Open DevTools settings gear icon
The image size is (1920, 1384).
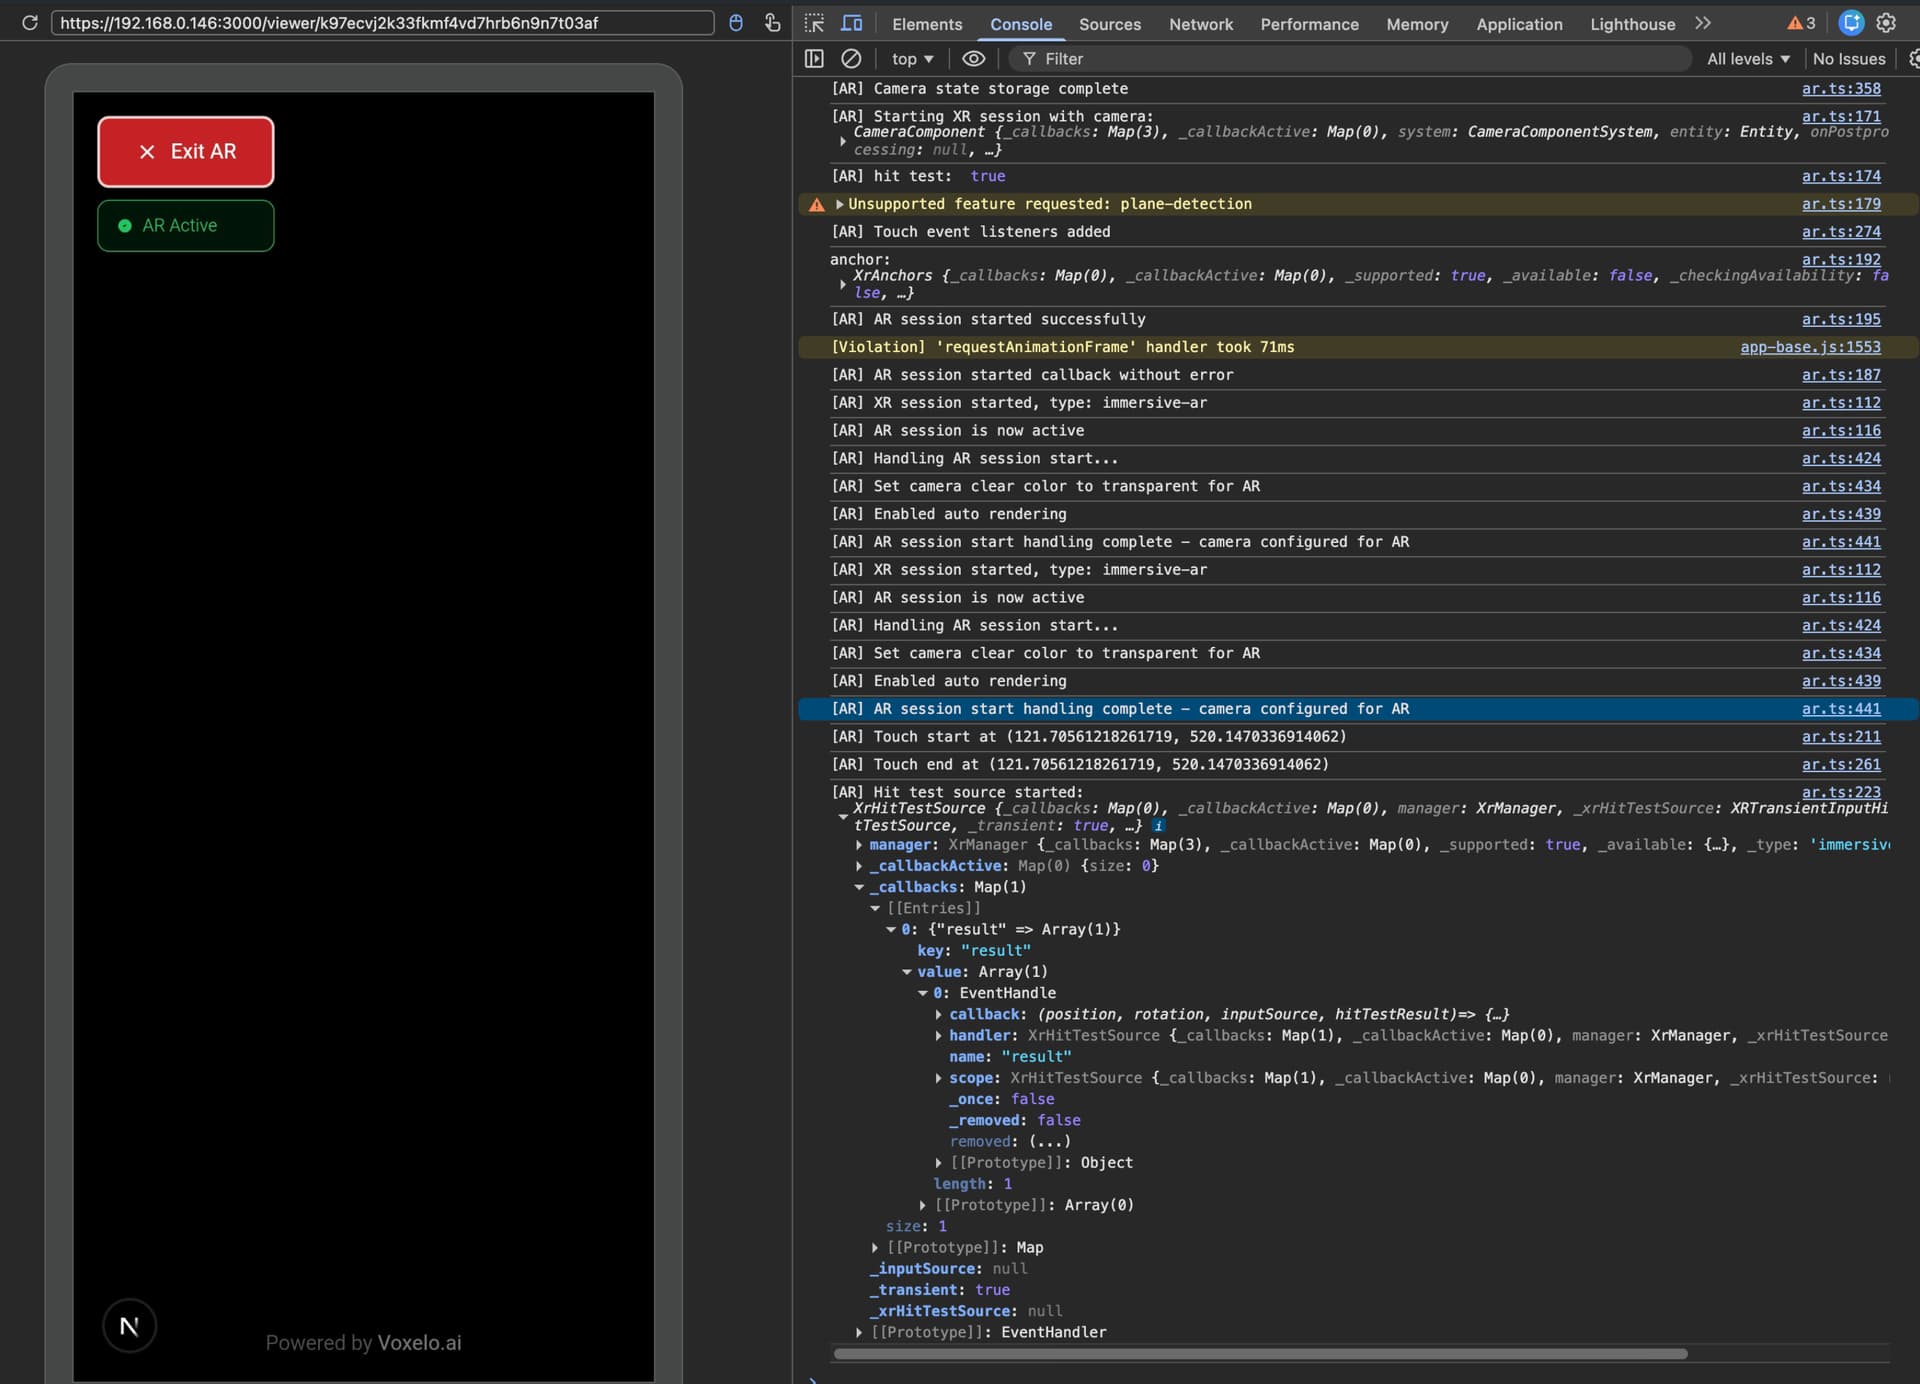tap(1886, 23)
